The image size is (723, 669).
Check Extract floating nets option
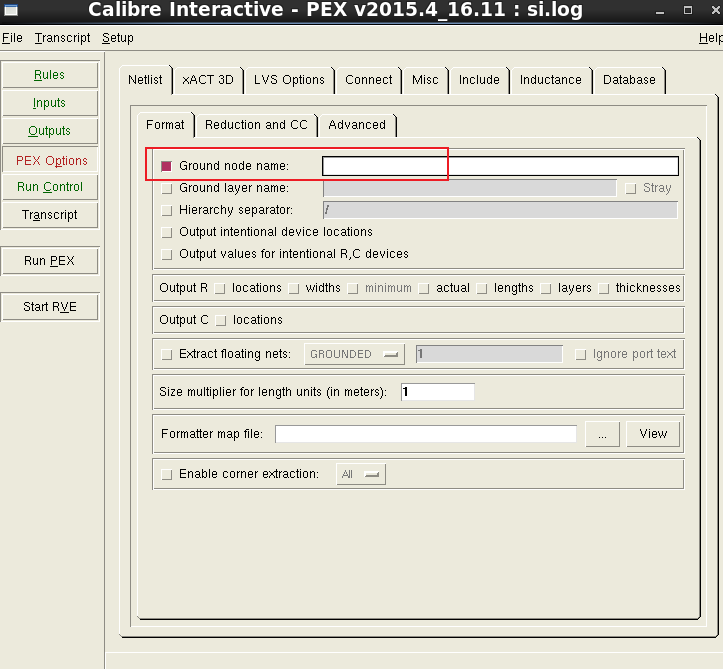pos(166,354)
